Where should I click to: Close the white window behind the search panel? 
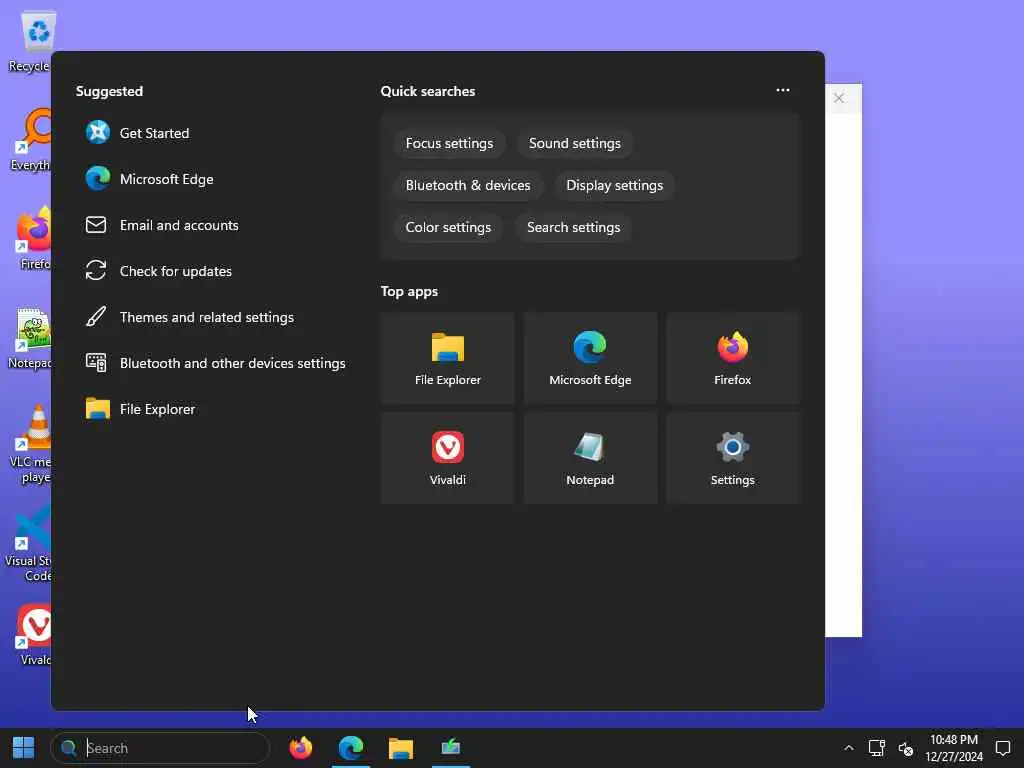pyautogui.click(x=839, y=98)
